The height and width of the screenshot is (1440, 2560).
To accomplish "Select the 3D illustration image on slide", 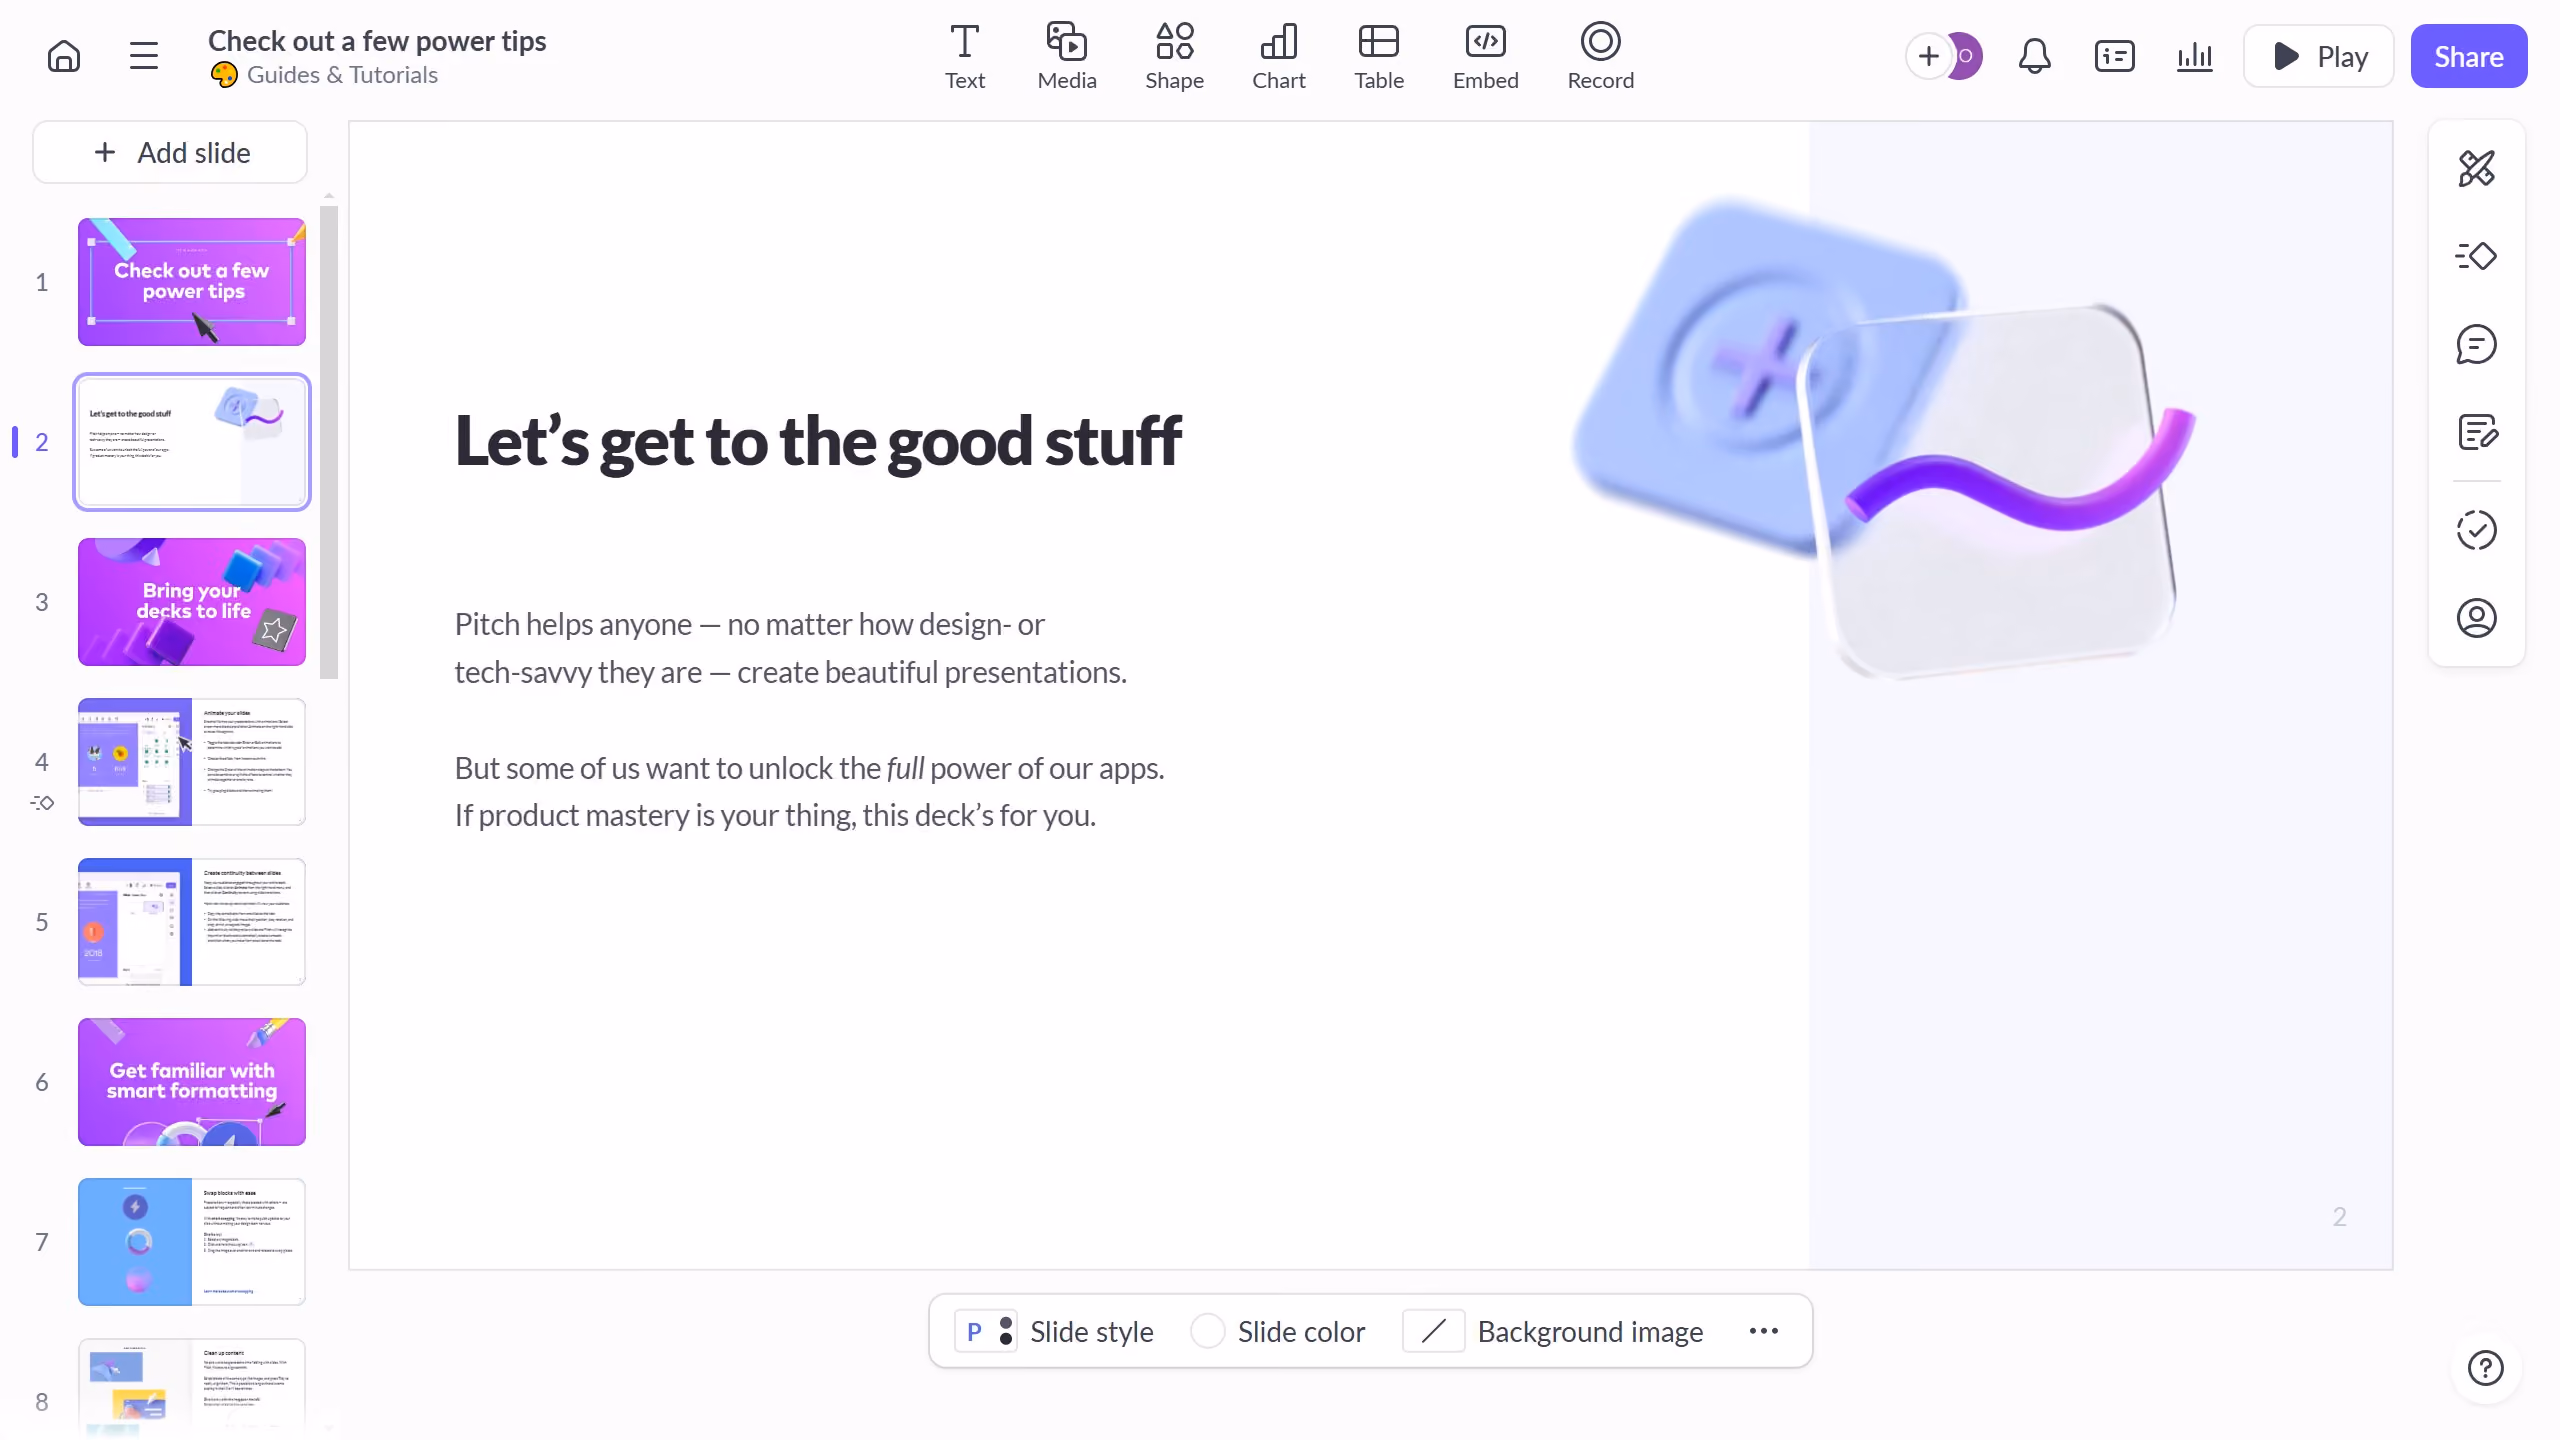I will coord(1884,438).
